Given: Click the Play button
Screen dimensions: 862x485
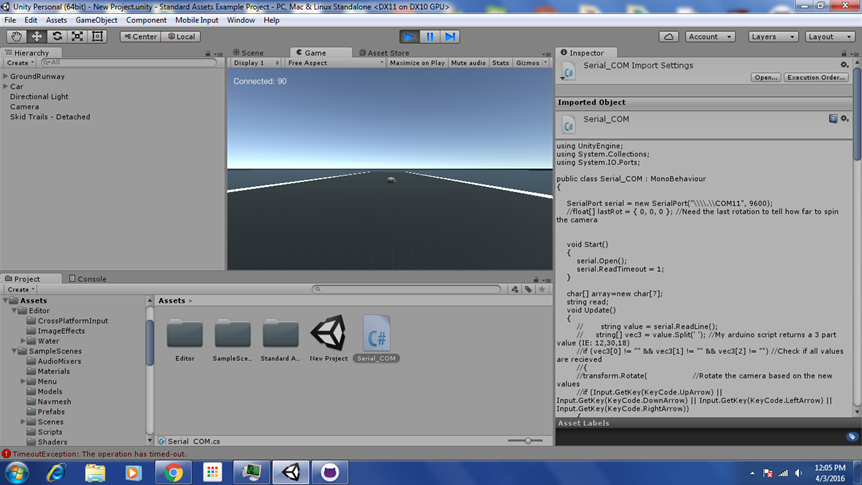Looking at the screenshot, I should click(409, 37).
